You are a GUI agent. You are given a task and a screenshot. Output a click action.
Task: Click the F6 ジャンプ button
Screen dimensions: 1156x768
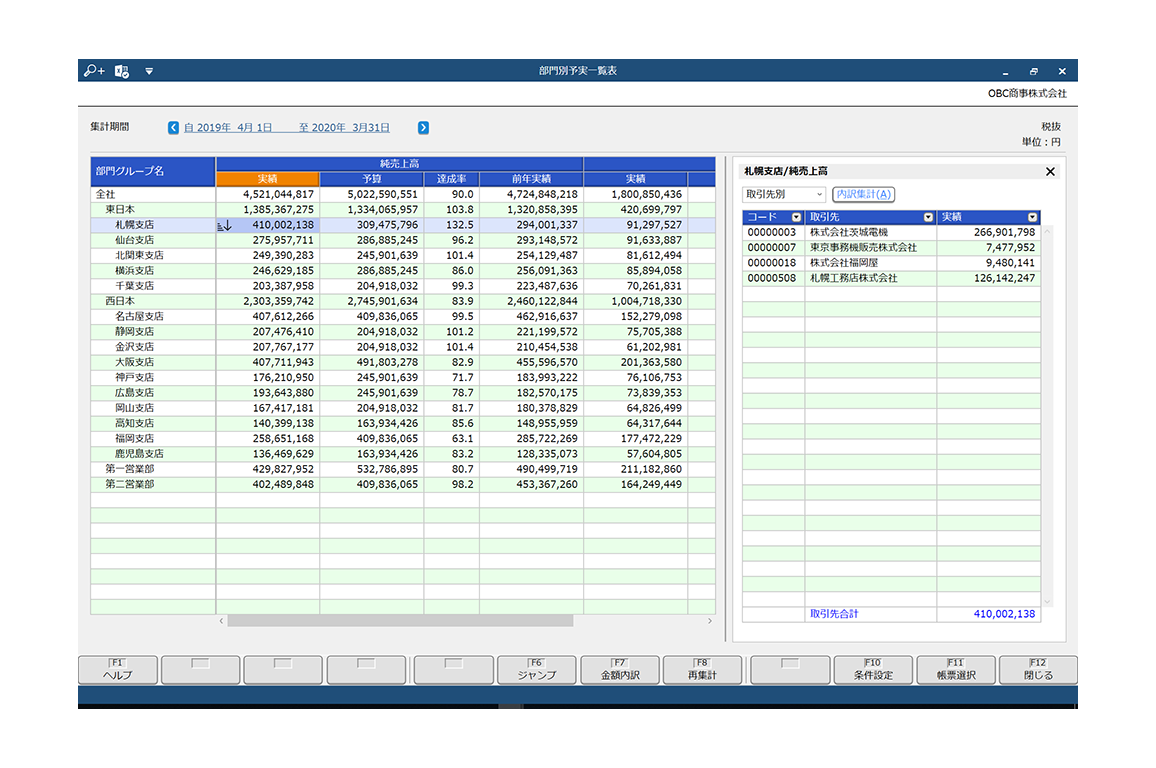537,670
